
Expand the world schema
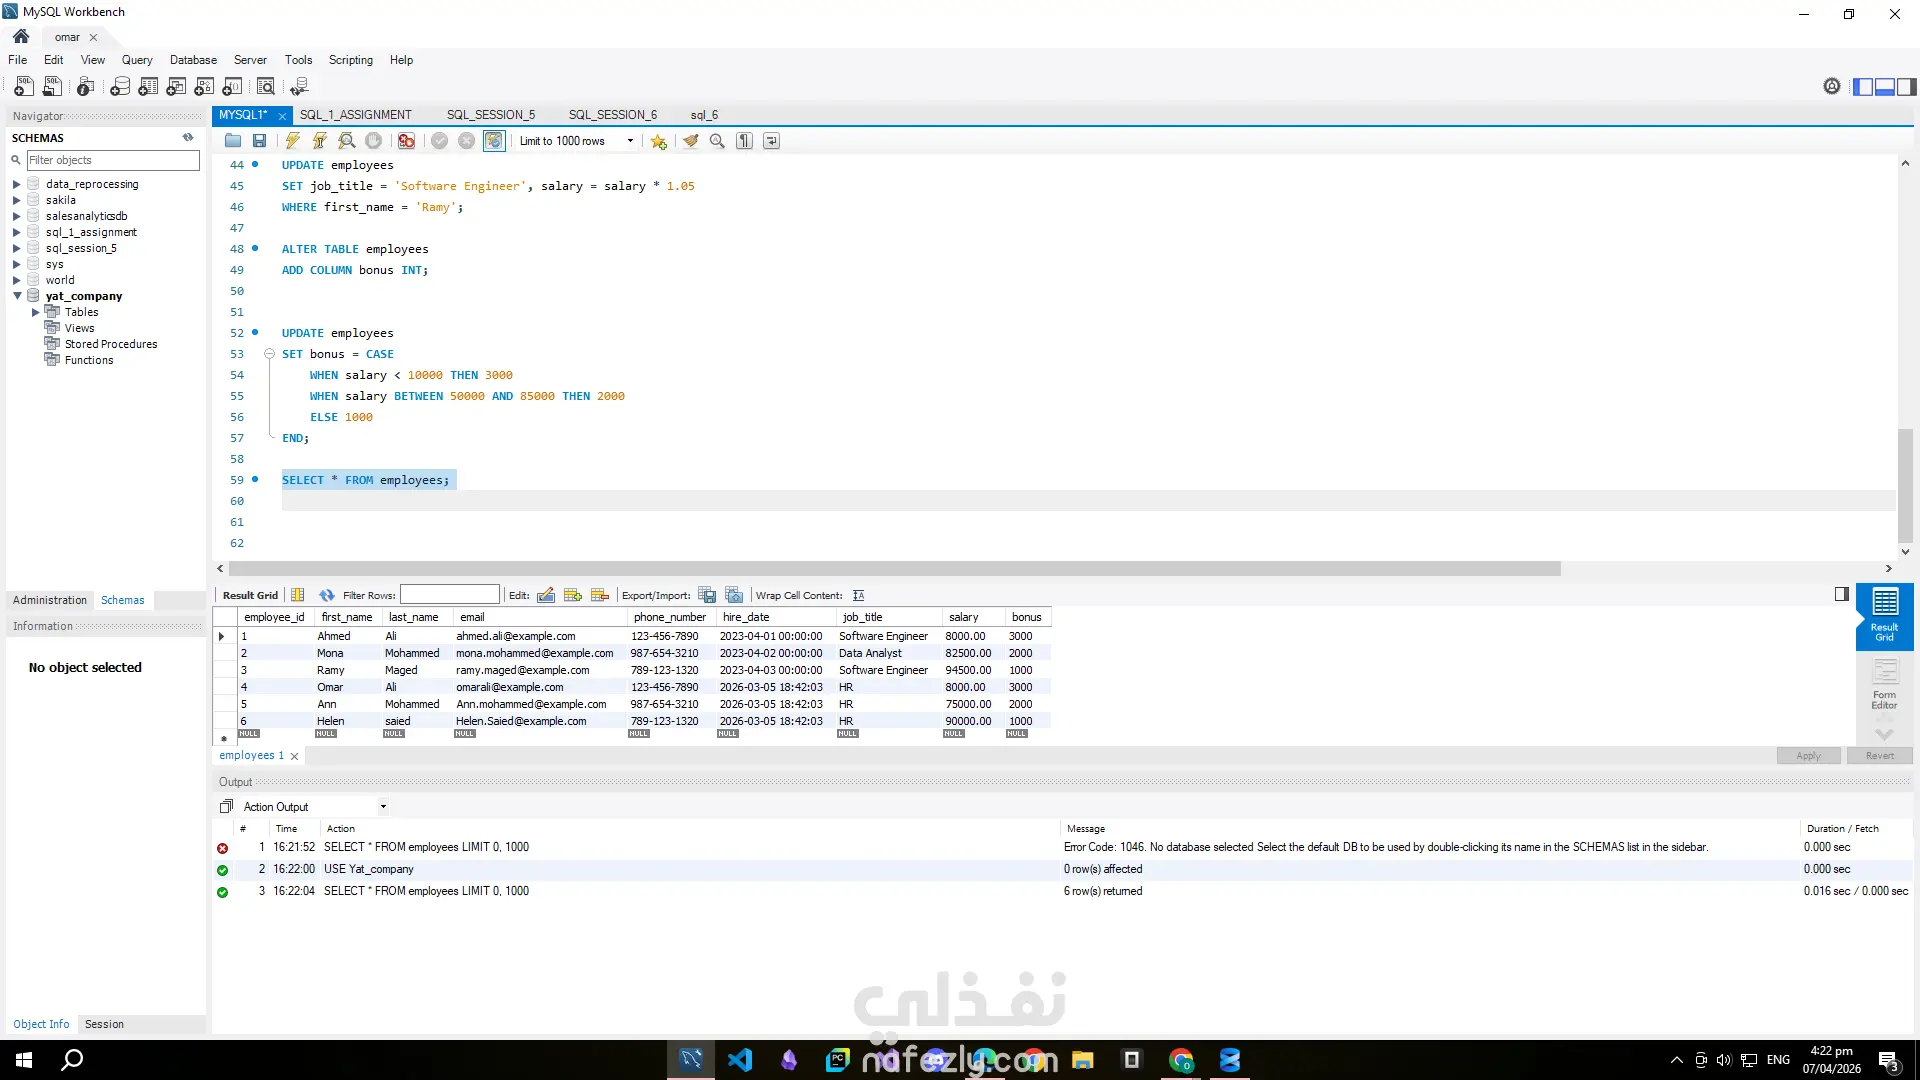point(17,280)
